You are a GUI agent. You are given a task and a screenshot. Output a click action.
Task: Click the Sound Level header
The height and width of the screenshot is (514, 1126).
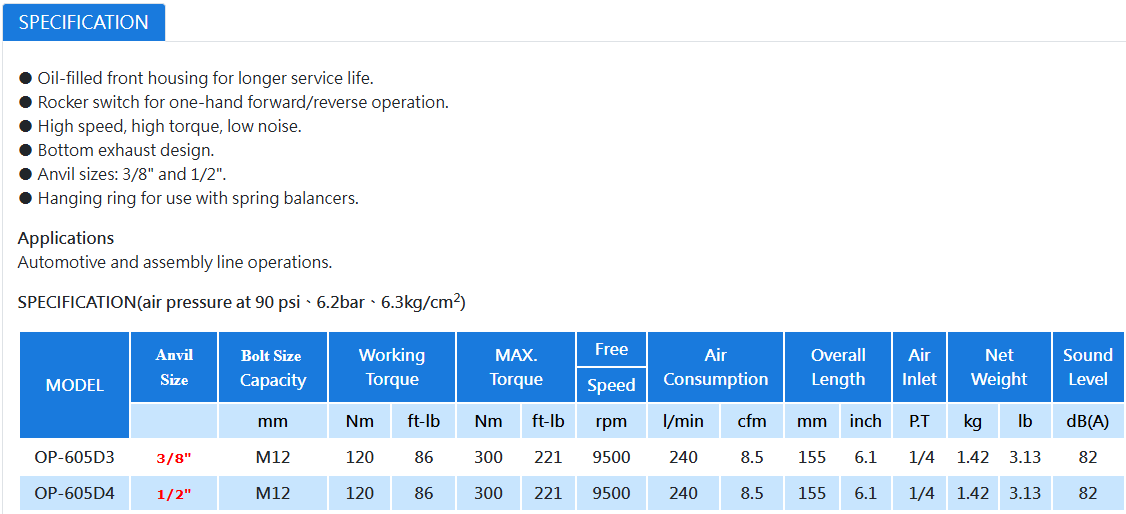[x=1088, y=367]
